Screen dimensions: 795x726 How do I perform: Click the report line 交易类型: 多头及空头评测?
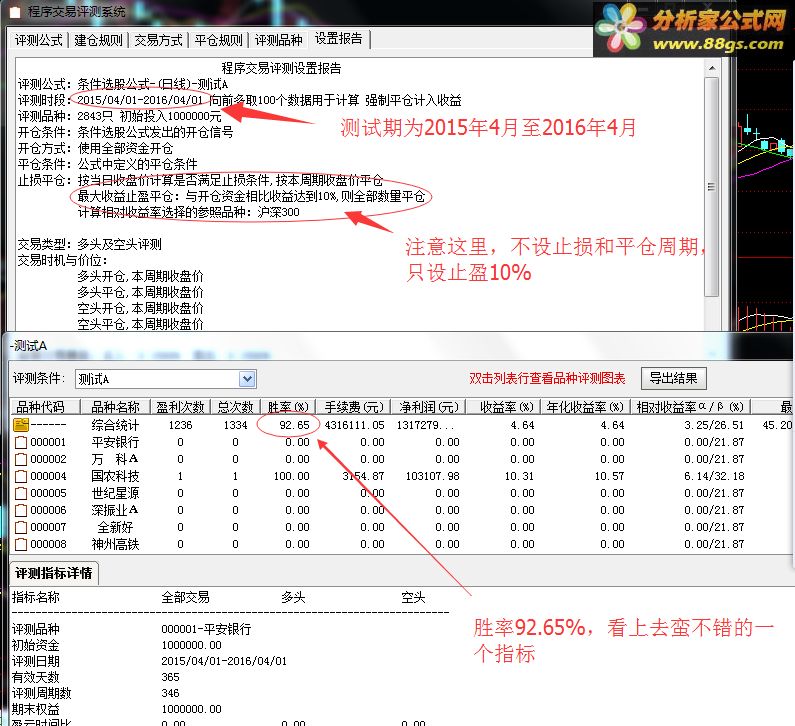pos(89,244)
